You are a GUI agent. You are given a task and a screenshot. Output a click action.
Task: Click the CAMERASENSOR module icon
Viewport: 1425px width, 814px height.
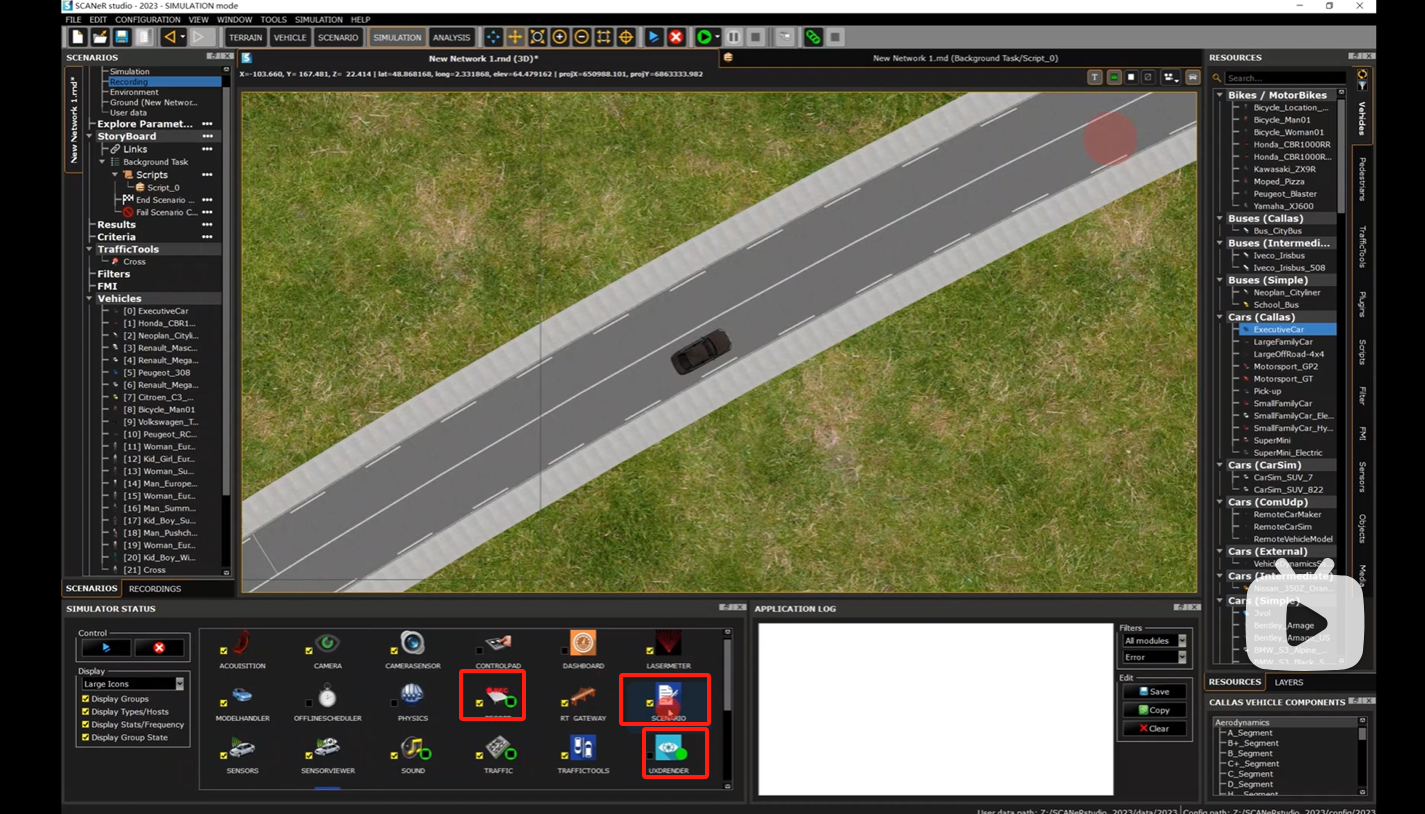point(412,643)
